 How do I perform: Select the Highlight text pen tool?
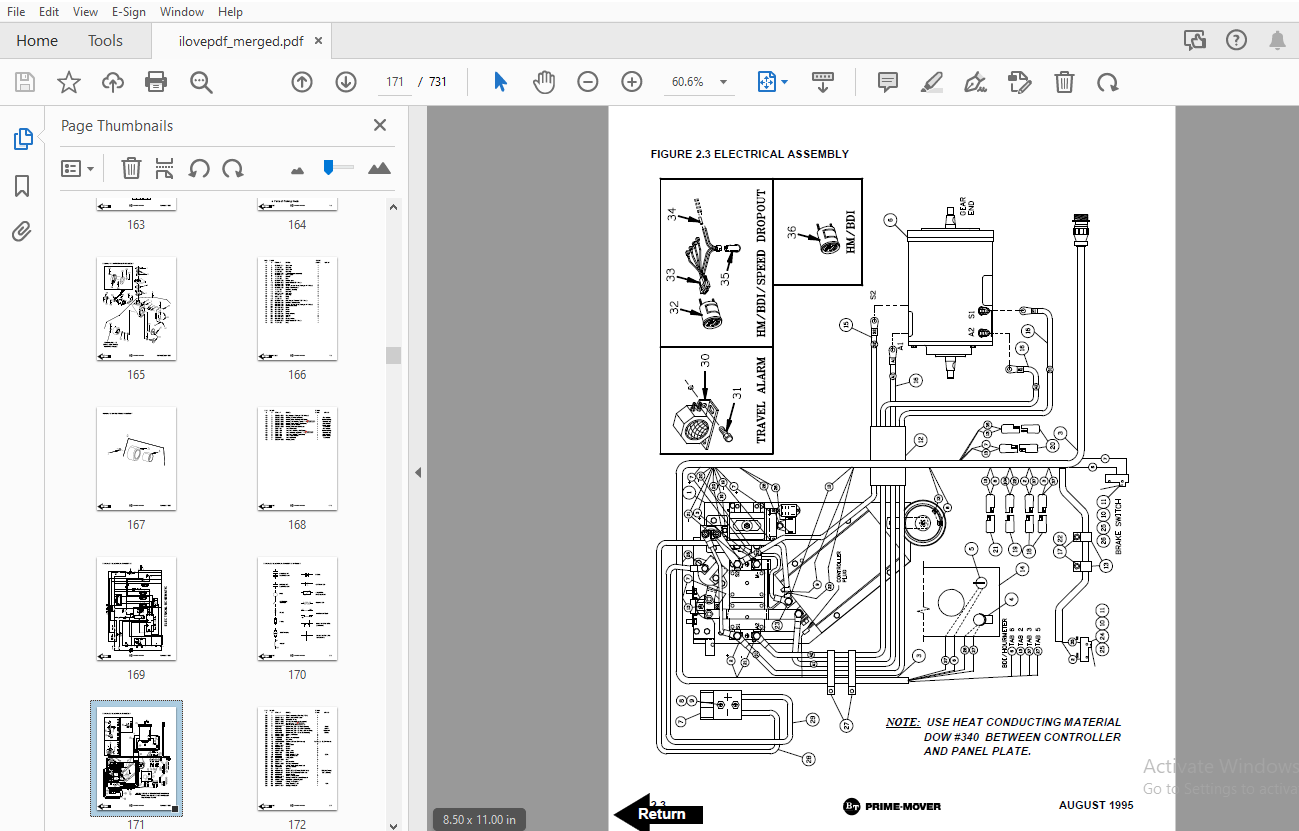pyautogui.click(x=932, y=82)
